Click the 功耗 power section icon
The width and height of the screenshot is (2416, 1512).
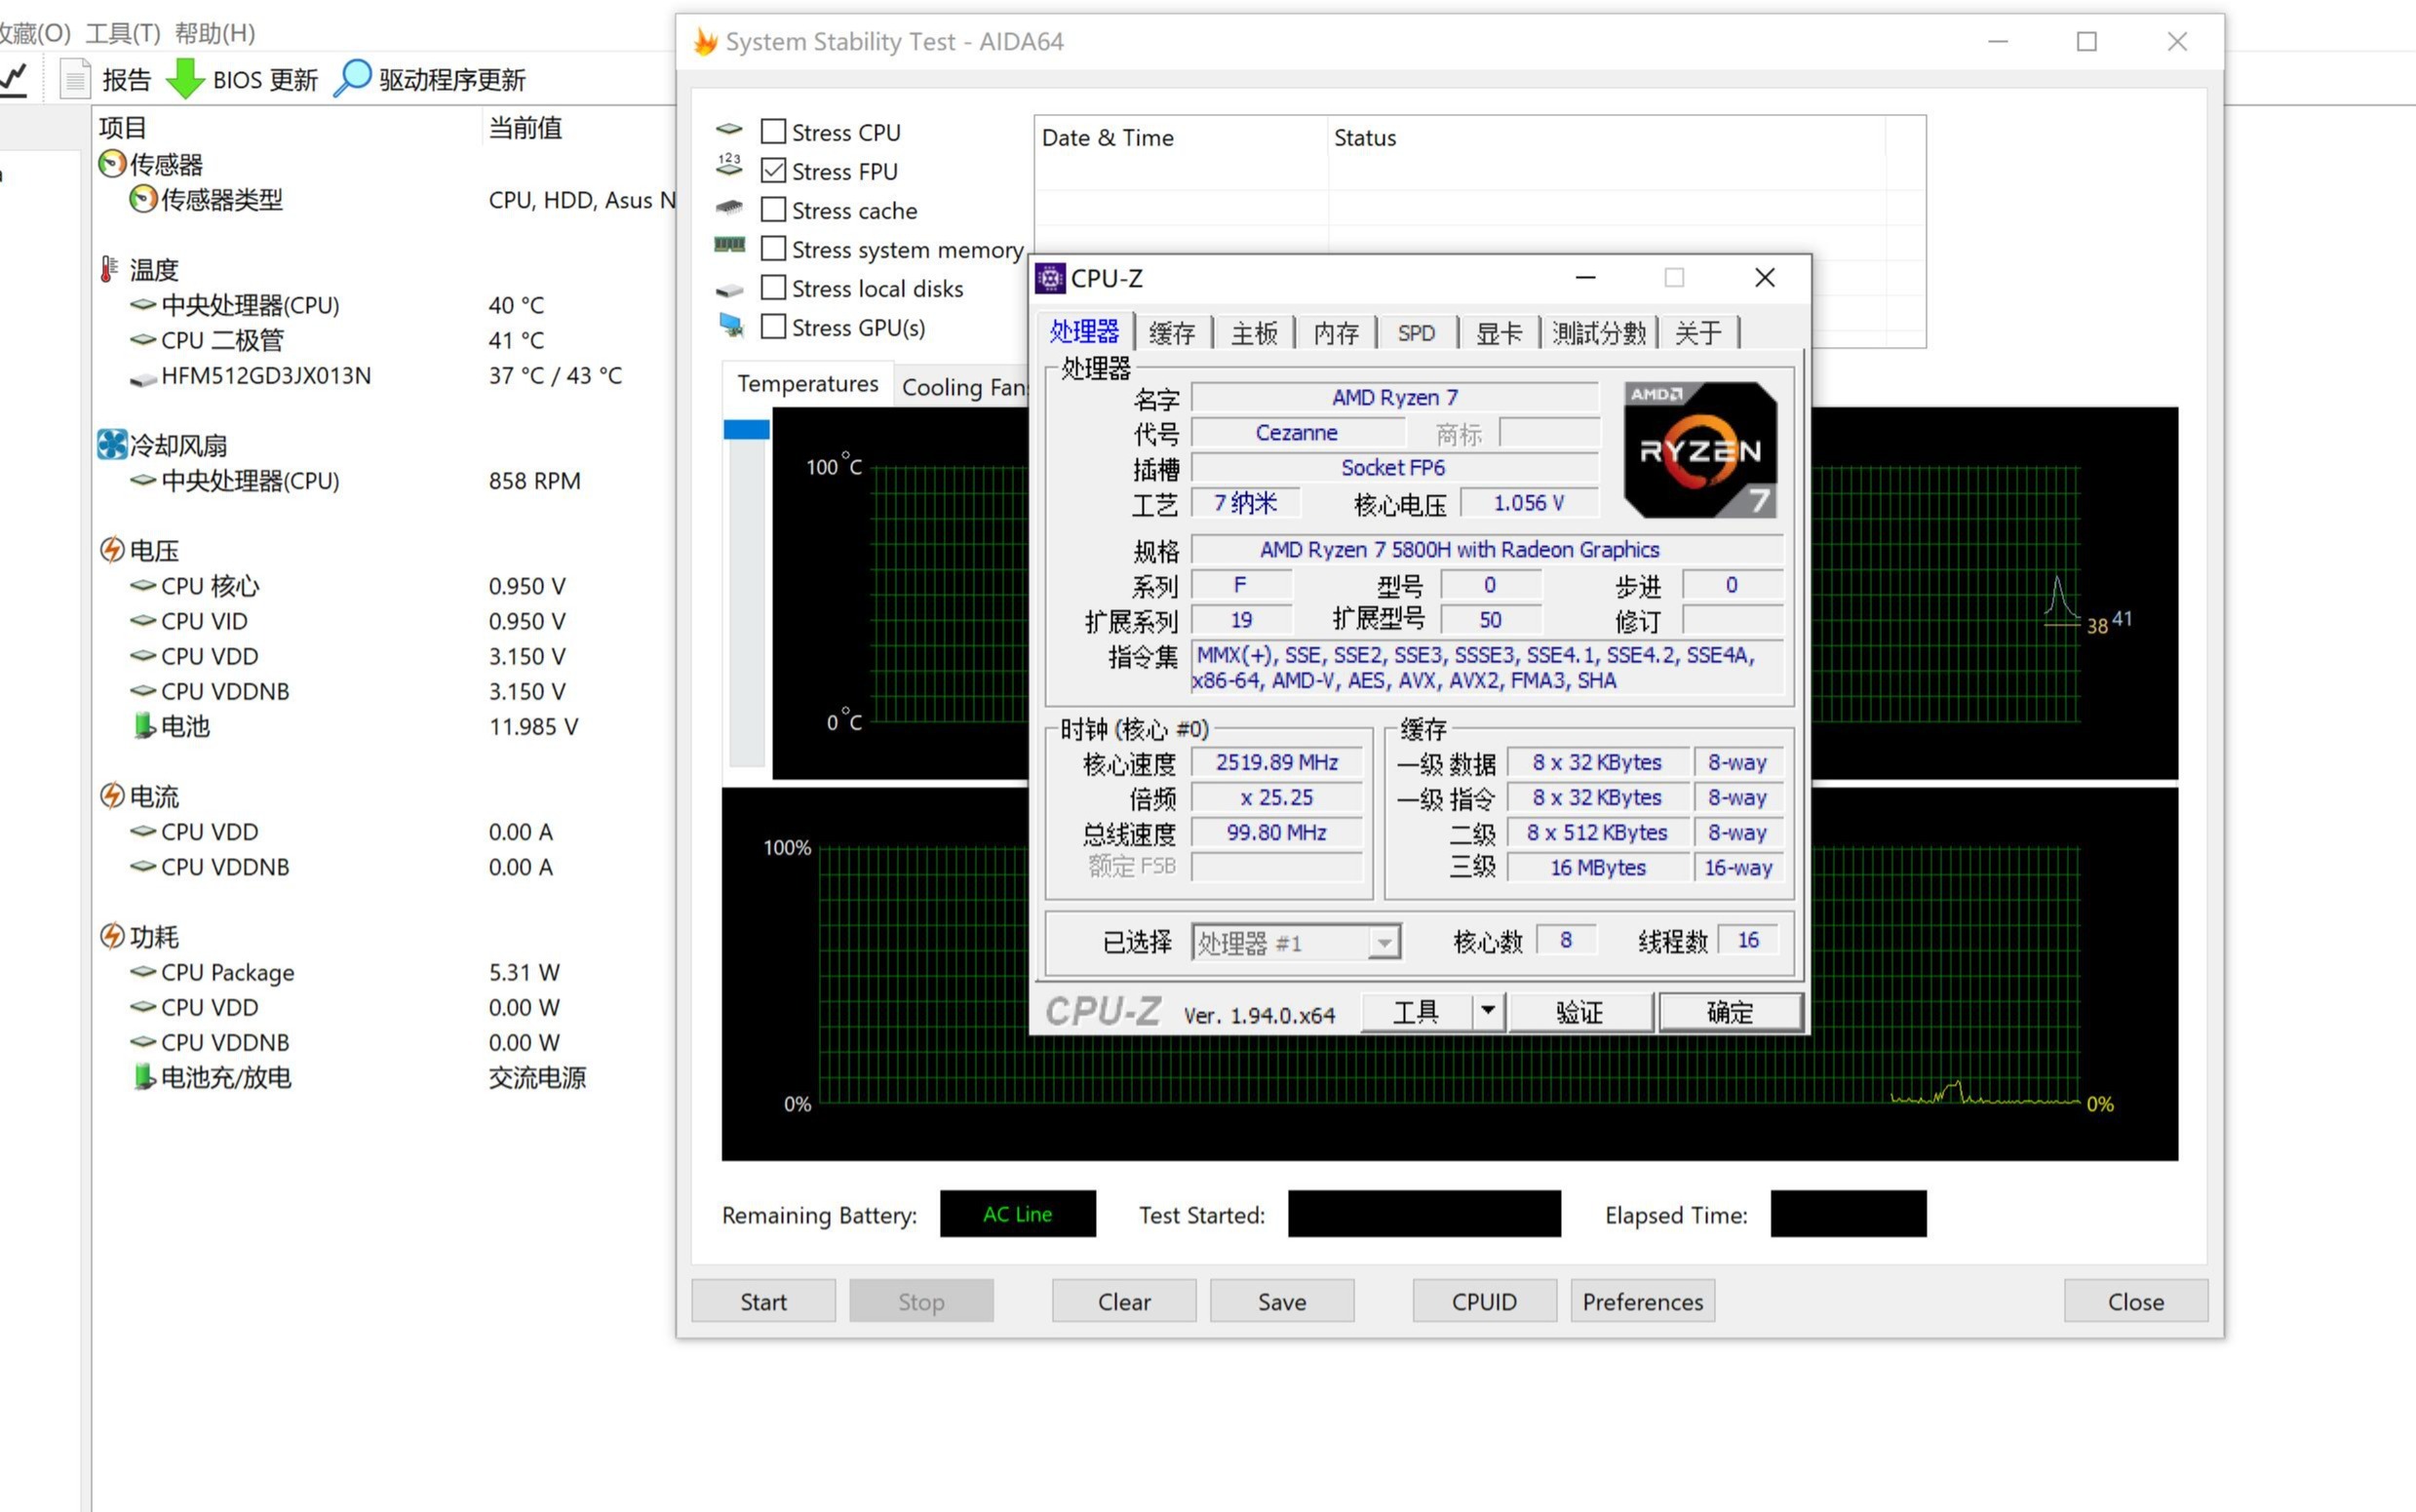(x=112, y=936)
